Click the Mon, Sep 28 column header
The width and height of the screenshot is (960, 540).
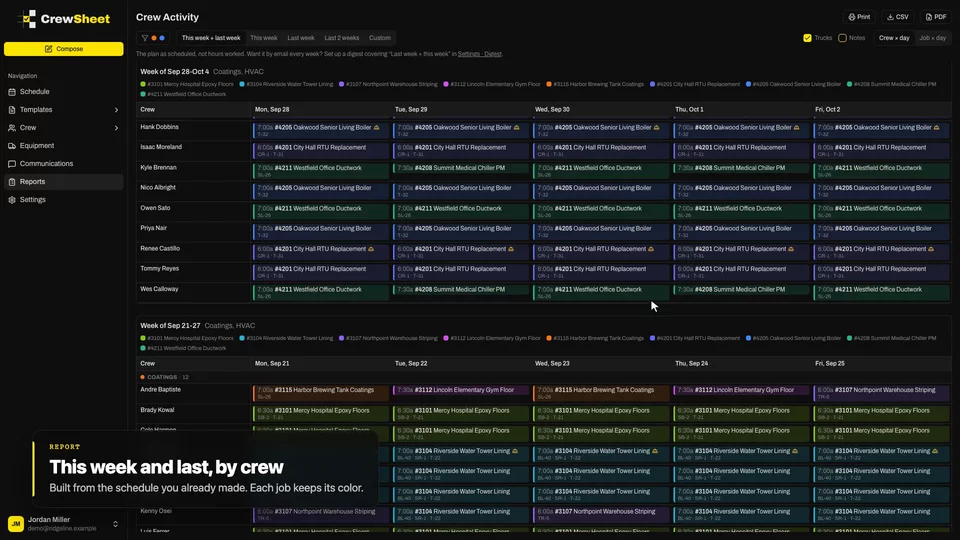pyautogui.click(x=272, y=110)
